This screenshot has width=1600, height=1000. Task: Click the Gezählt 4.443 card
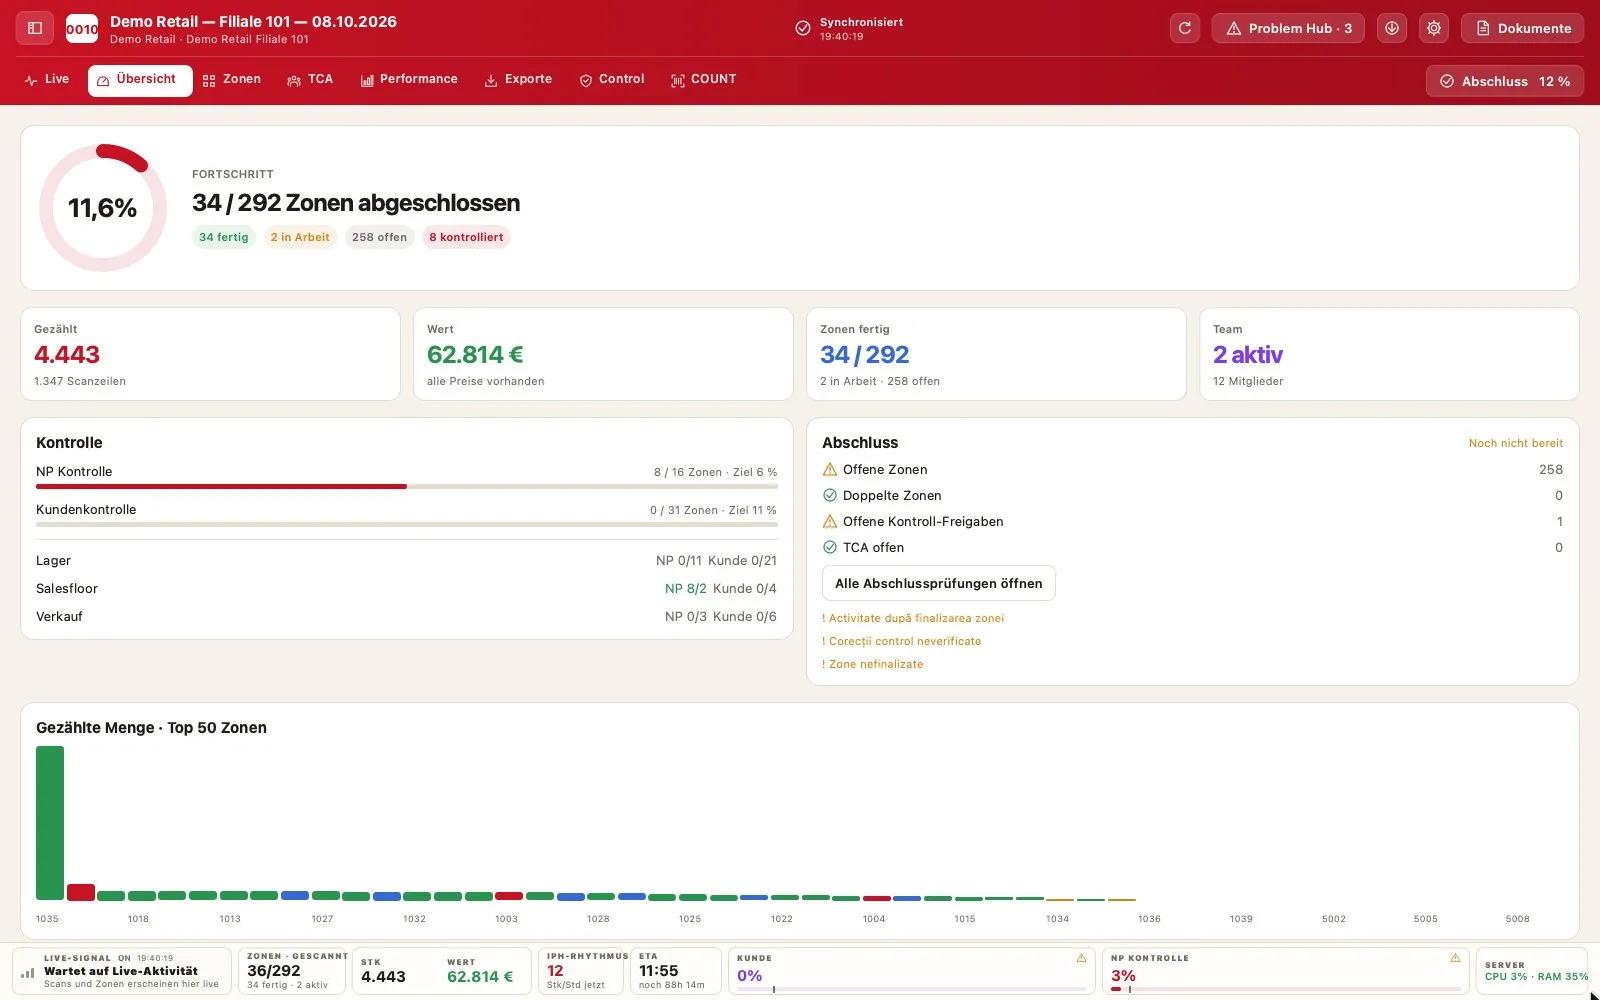pyautogui.click(x=210, y=354)
